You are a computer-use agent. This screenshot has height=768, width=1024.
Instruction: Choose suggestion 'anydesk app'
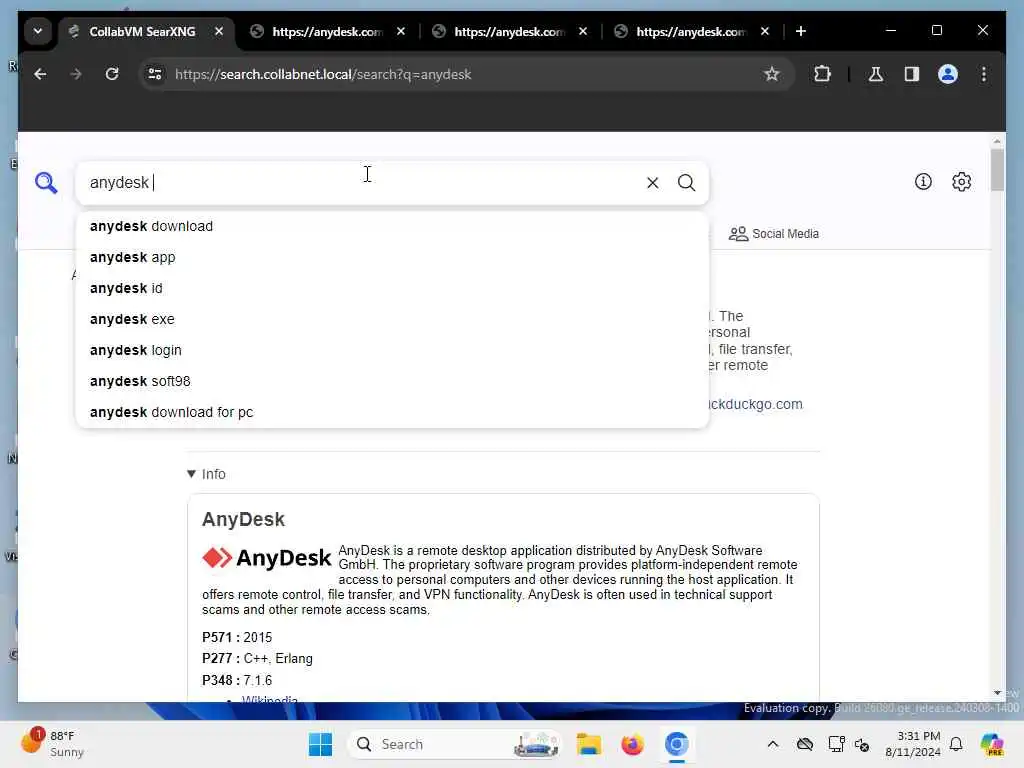pyautogui.click(x=392, y=257)
